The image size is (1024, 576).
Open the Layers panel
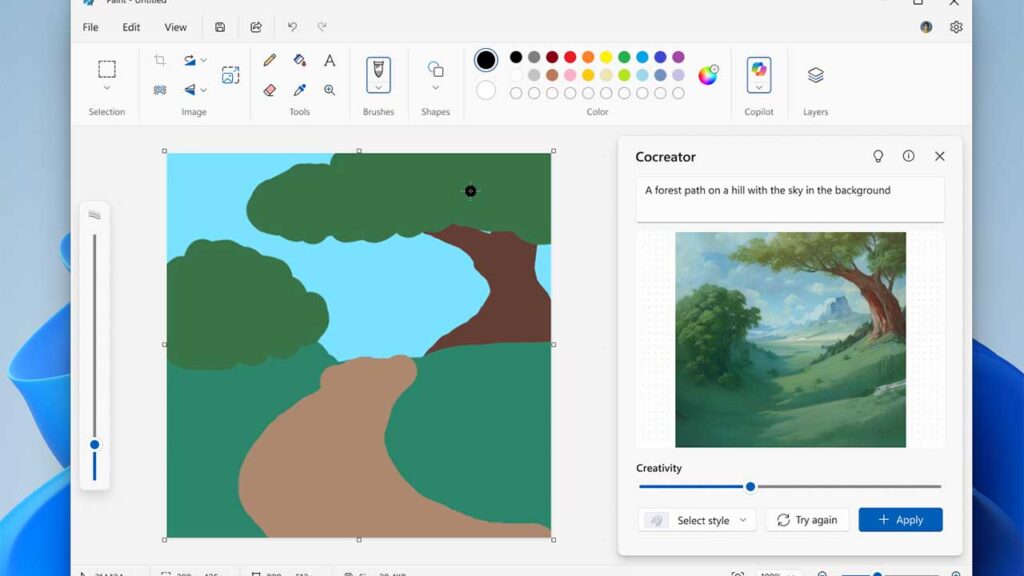pos(815,76)
